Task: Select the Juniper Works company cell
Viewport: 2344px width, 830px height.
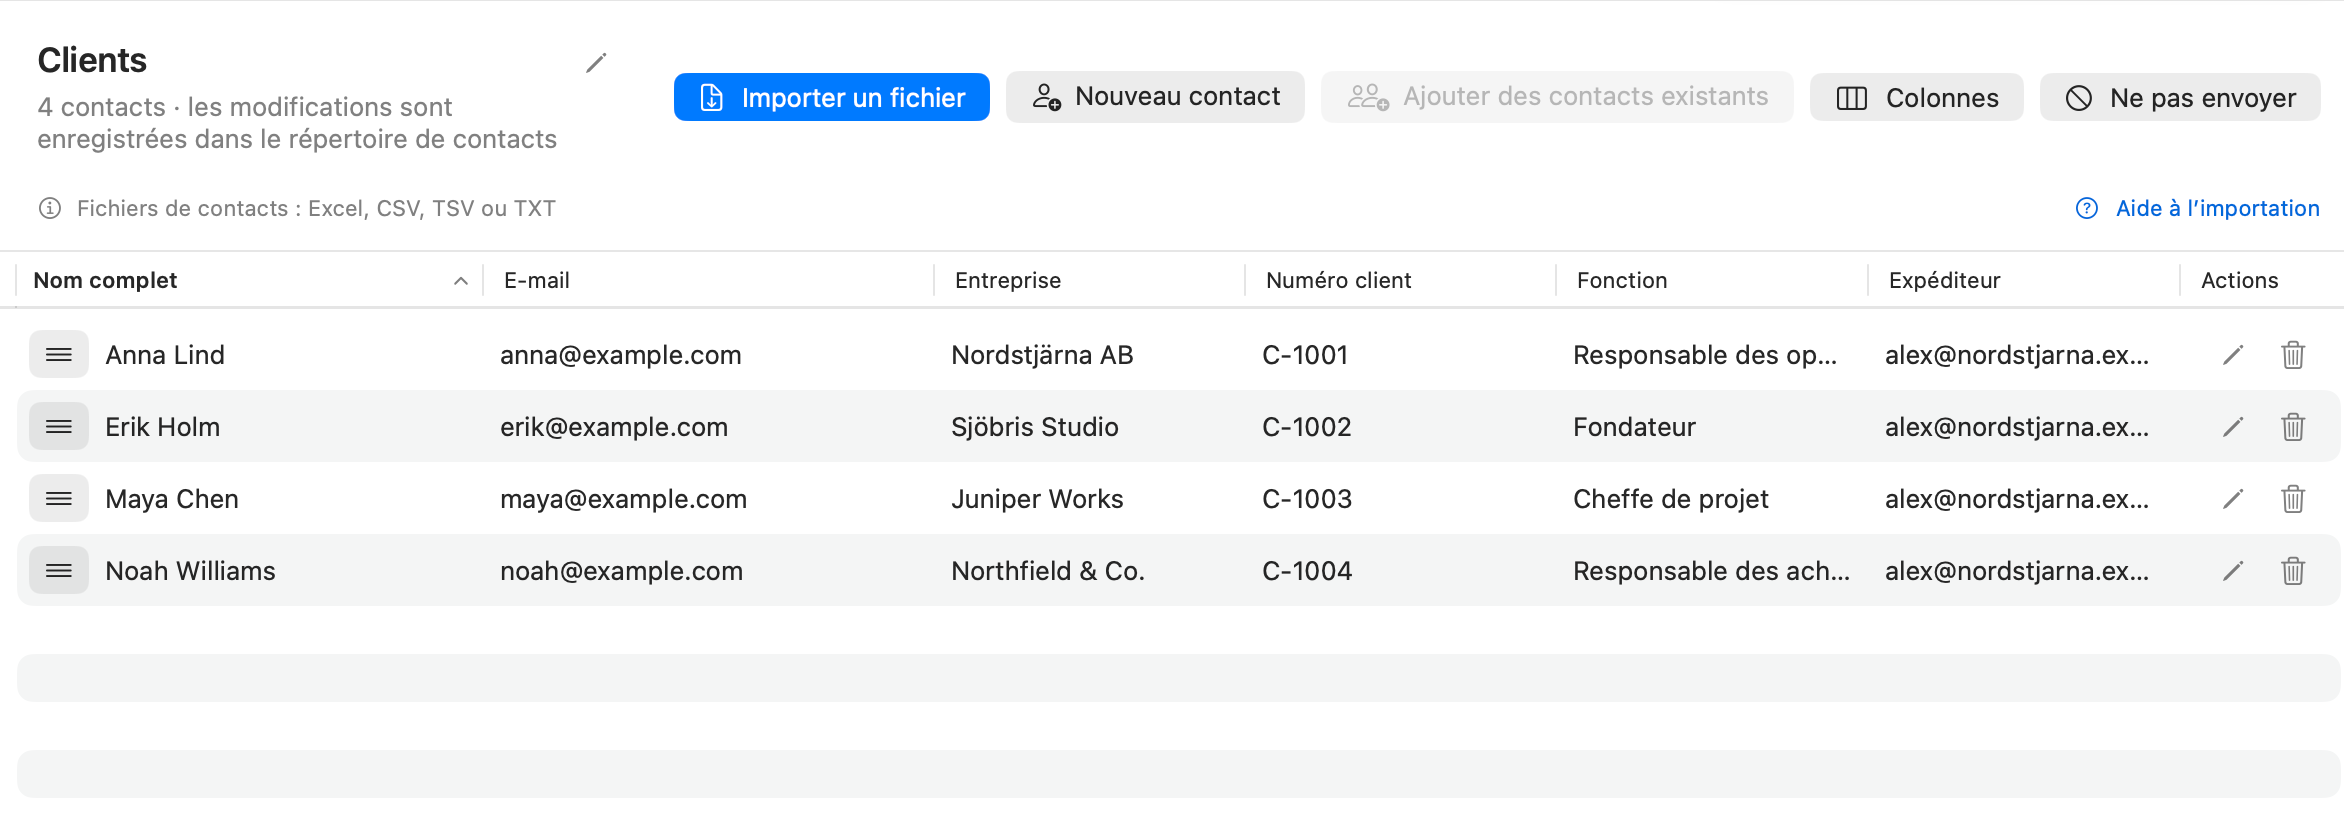Action: tap(1038, 499)
